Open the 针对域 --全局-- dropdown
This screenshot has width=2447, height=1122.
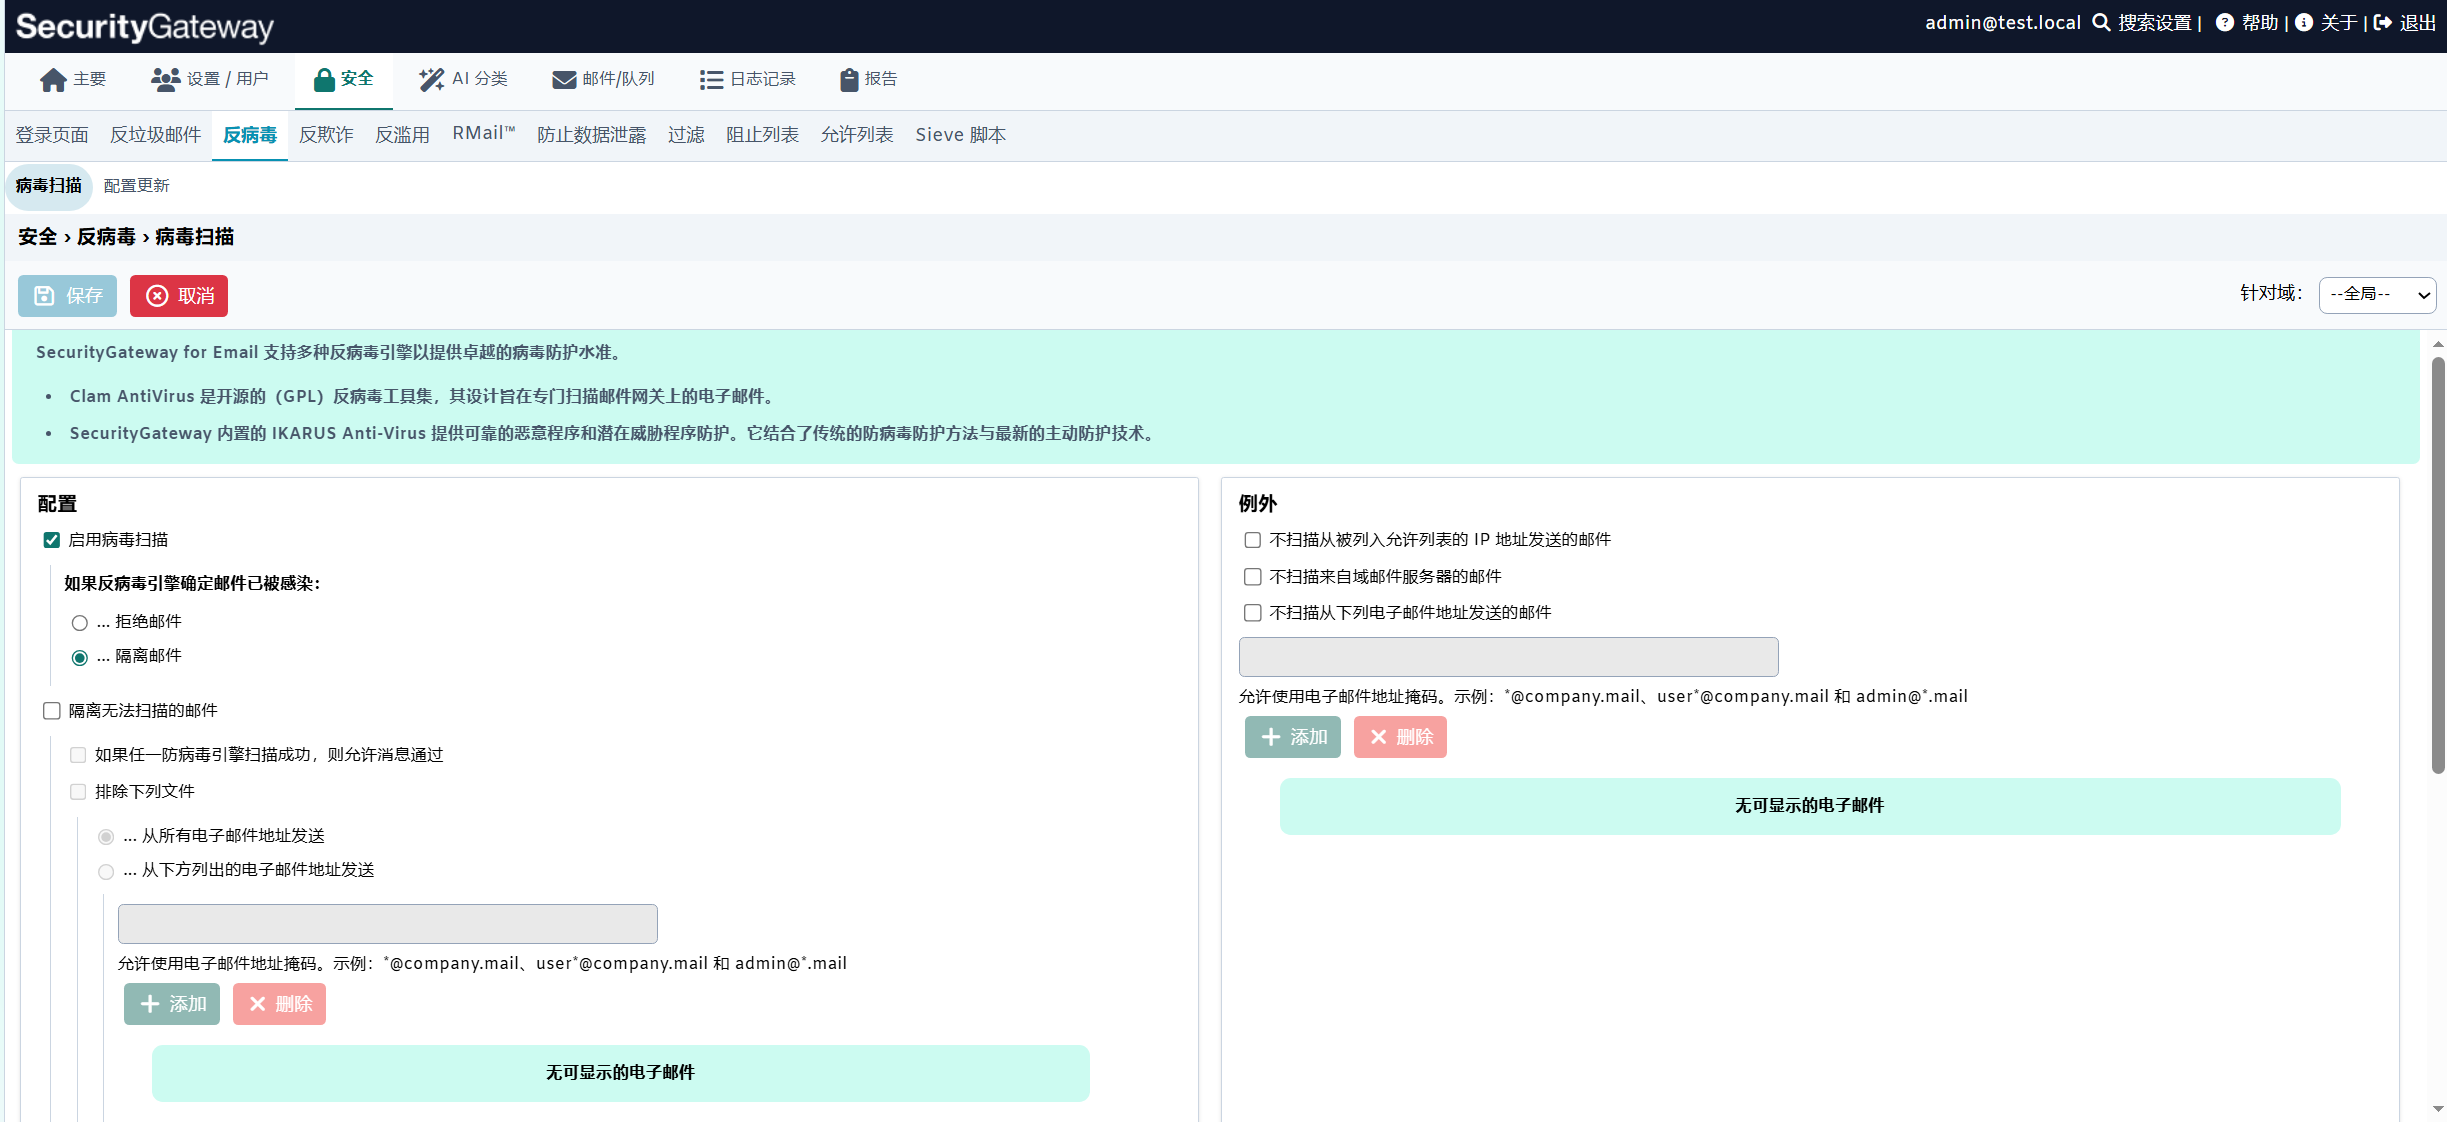pos(2377,295)
